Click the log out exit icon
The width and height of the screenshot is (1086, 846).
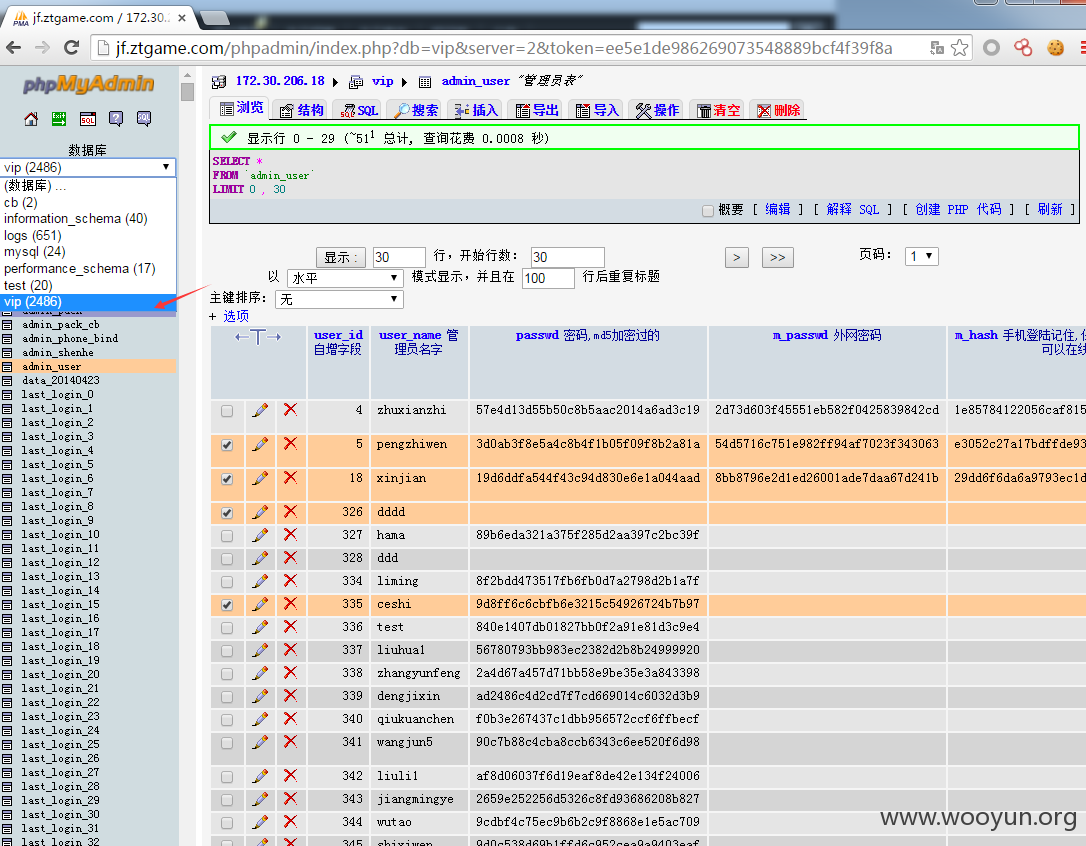pos(59,119)
